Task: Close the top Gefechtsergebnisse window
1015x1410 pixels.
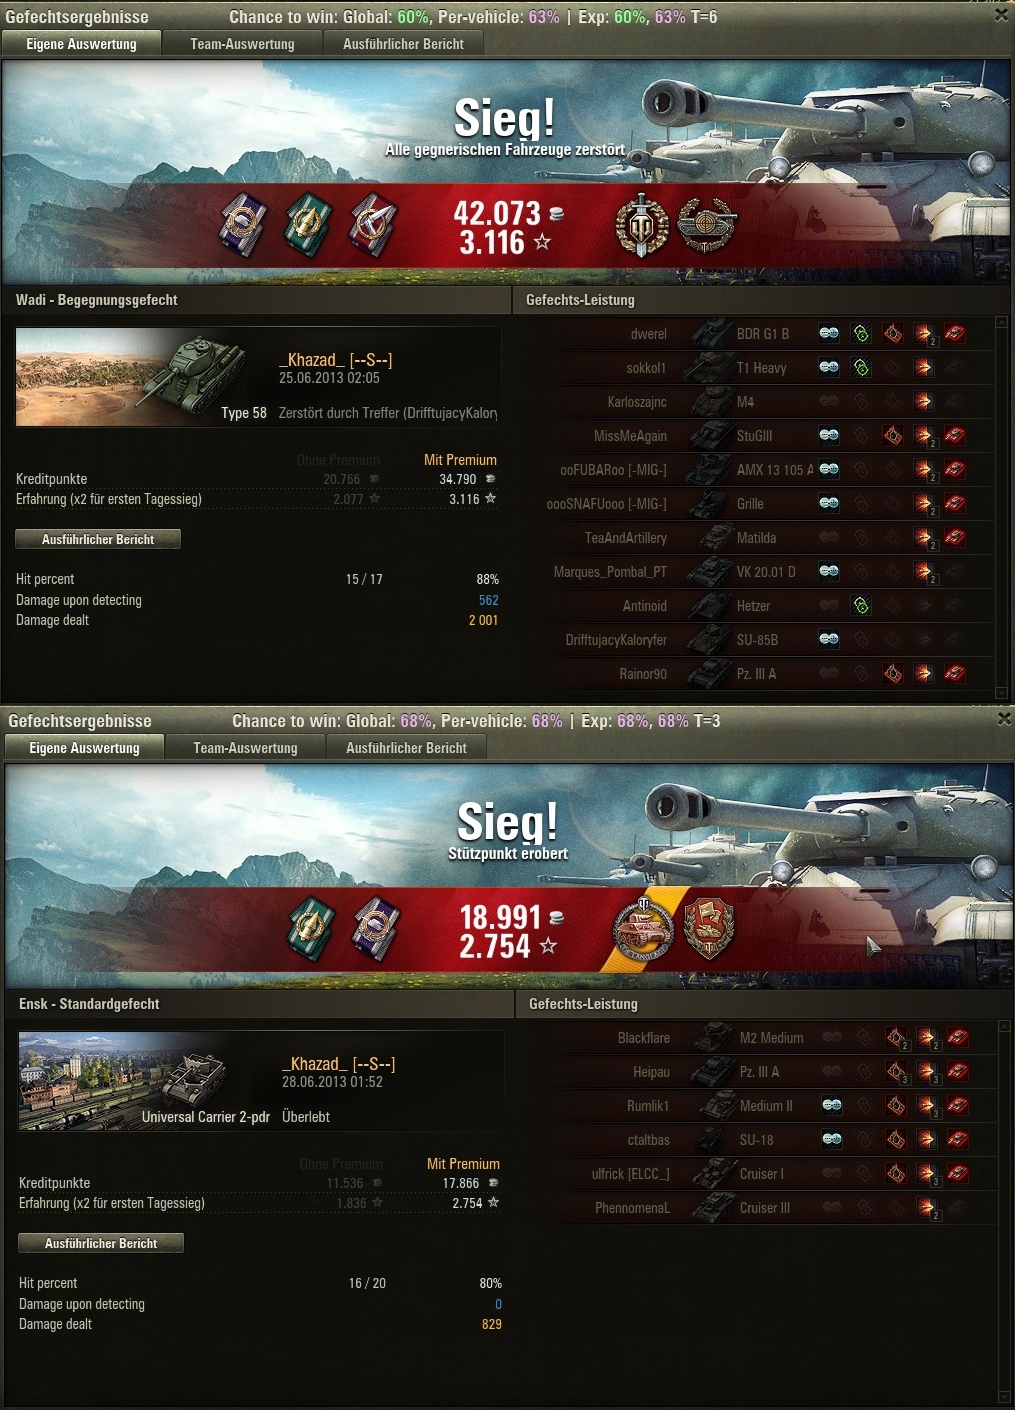Action: 1002,15
